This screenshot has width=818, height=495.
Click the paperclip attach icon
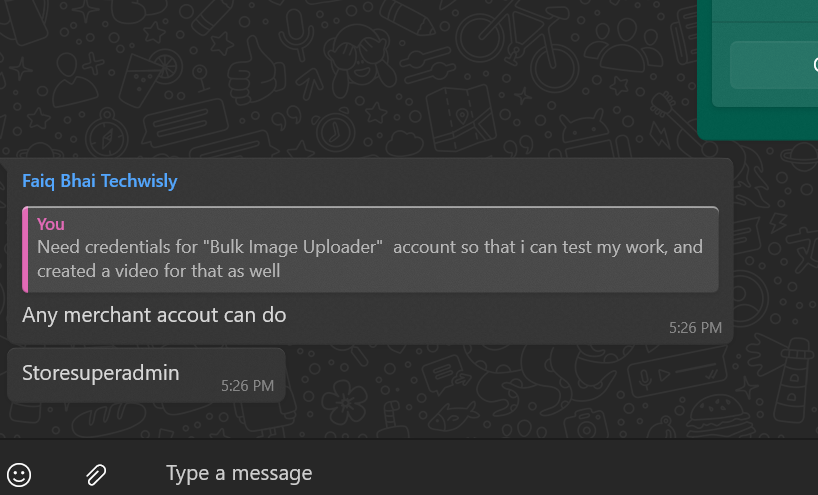coord(96,475)
